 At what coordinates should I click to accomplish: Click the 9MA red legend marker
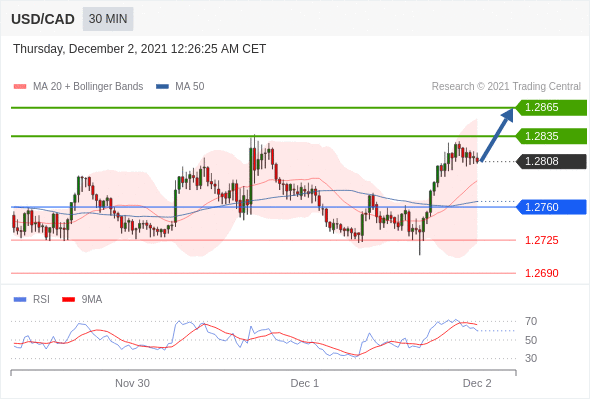[68, 300]
